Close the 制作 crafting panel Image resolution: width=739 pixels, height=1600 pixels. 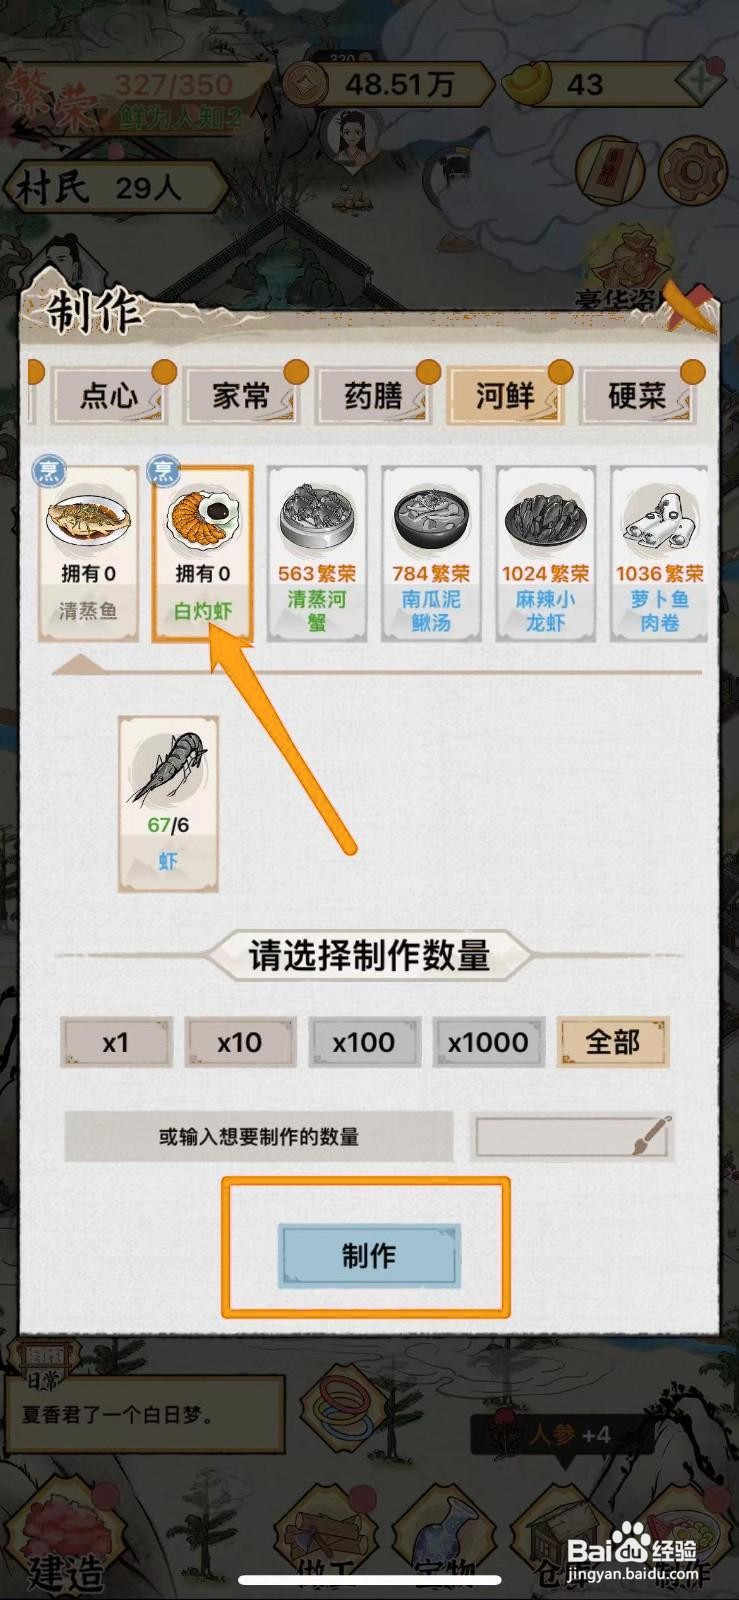pos(691,305)
